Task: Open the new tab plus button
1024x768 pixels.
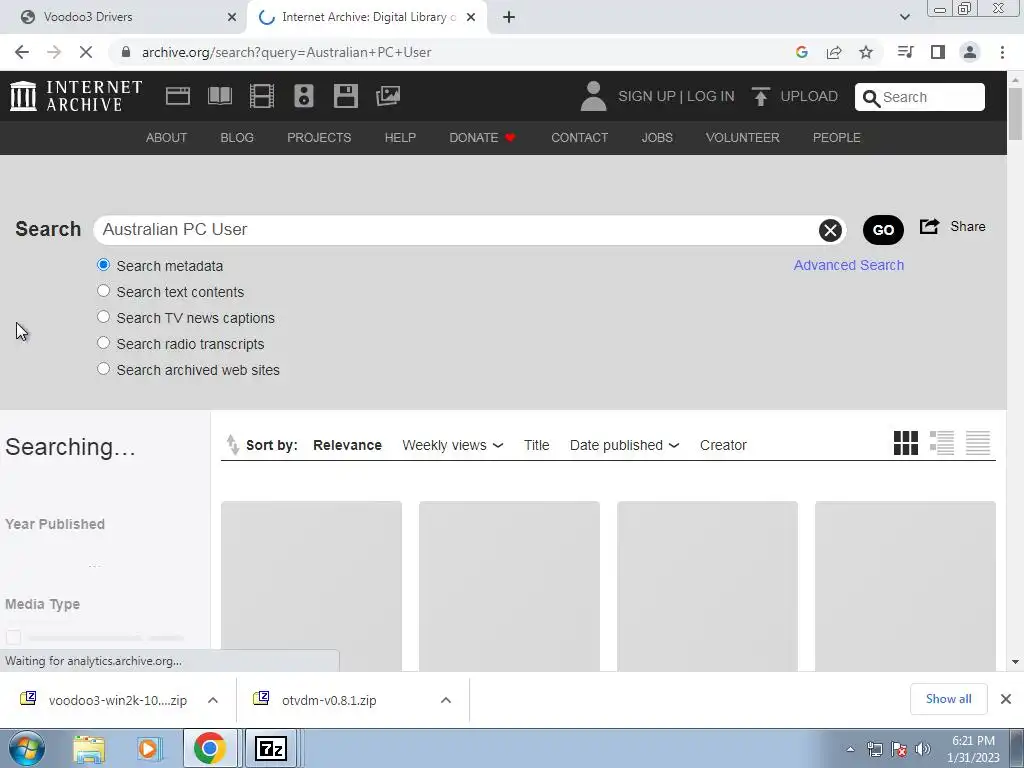Action: pos(509,17)
